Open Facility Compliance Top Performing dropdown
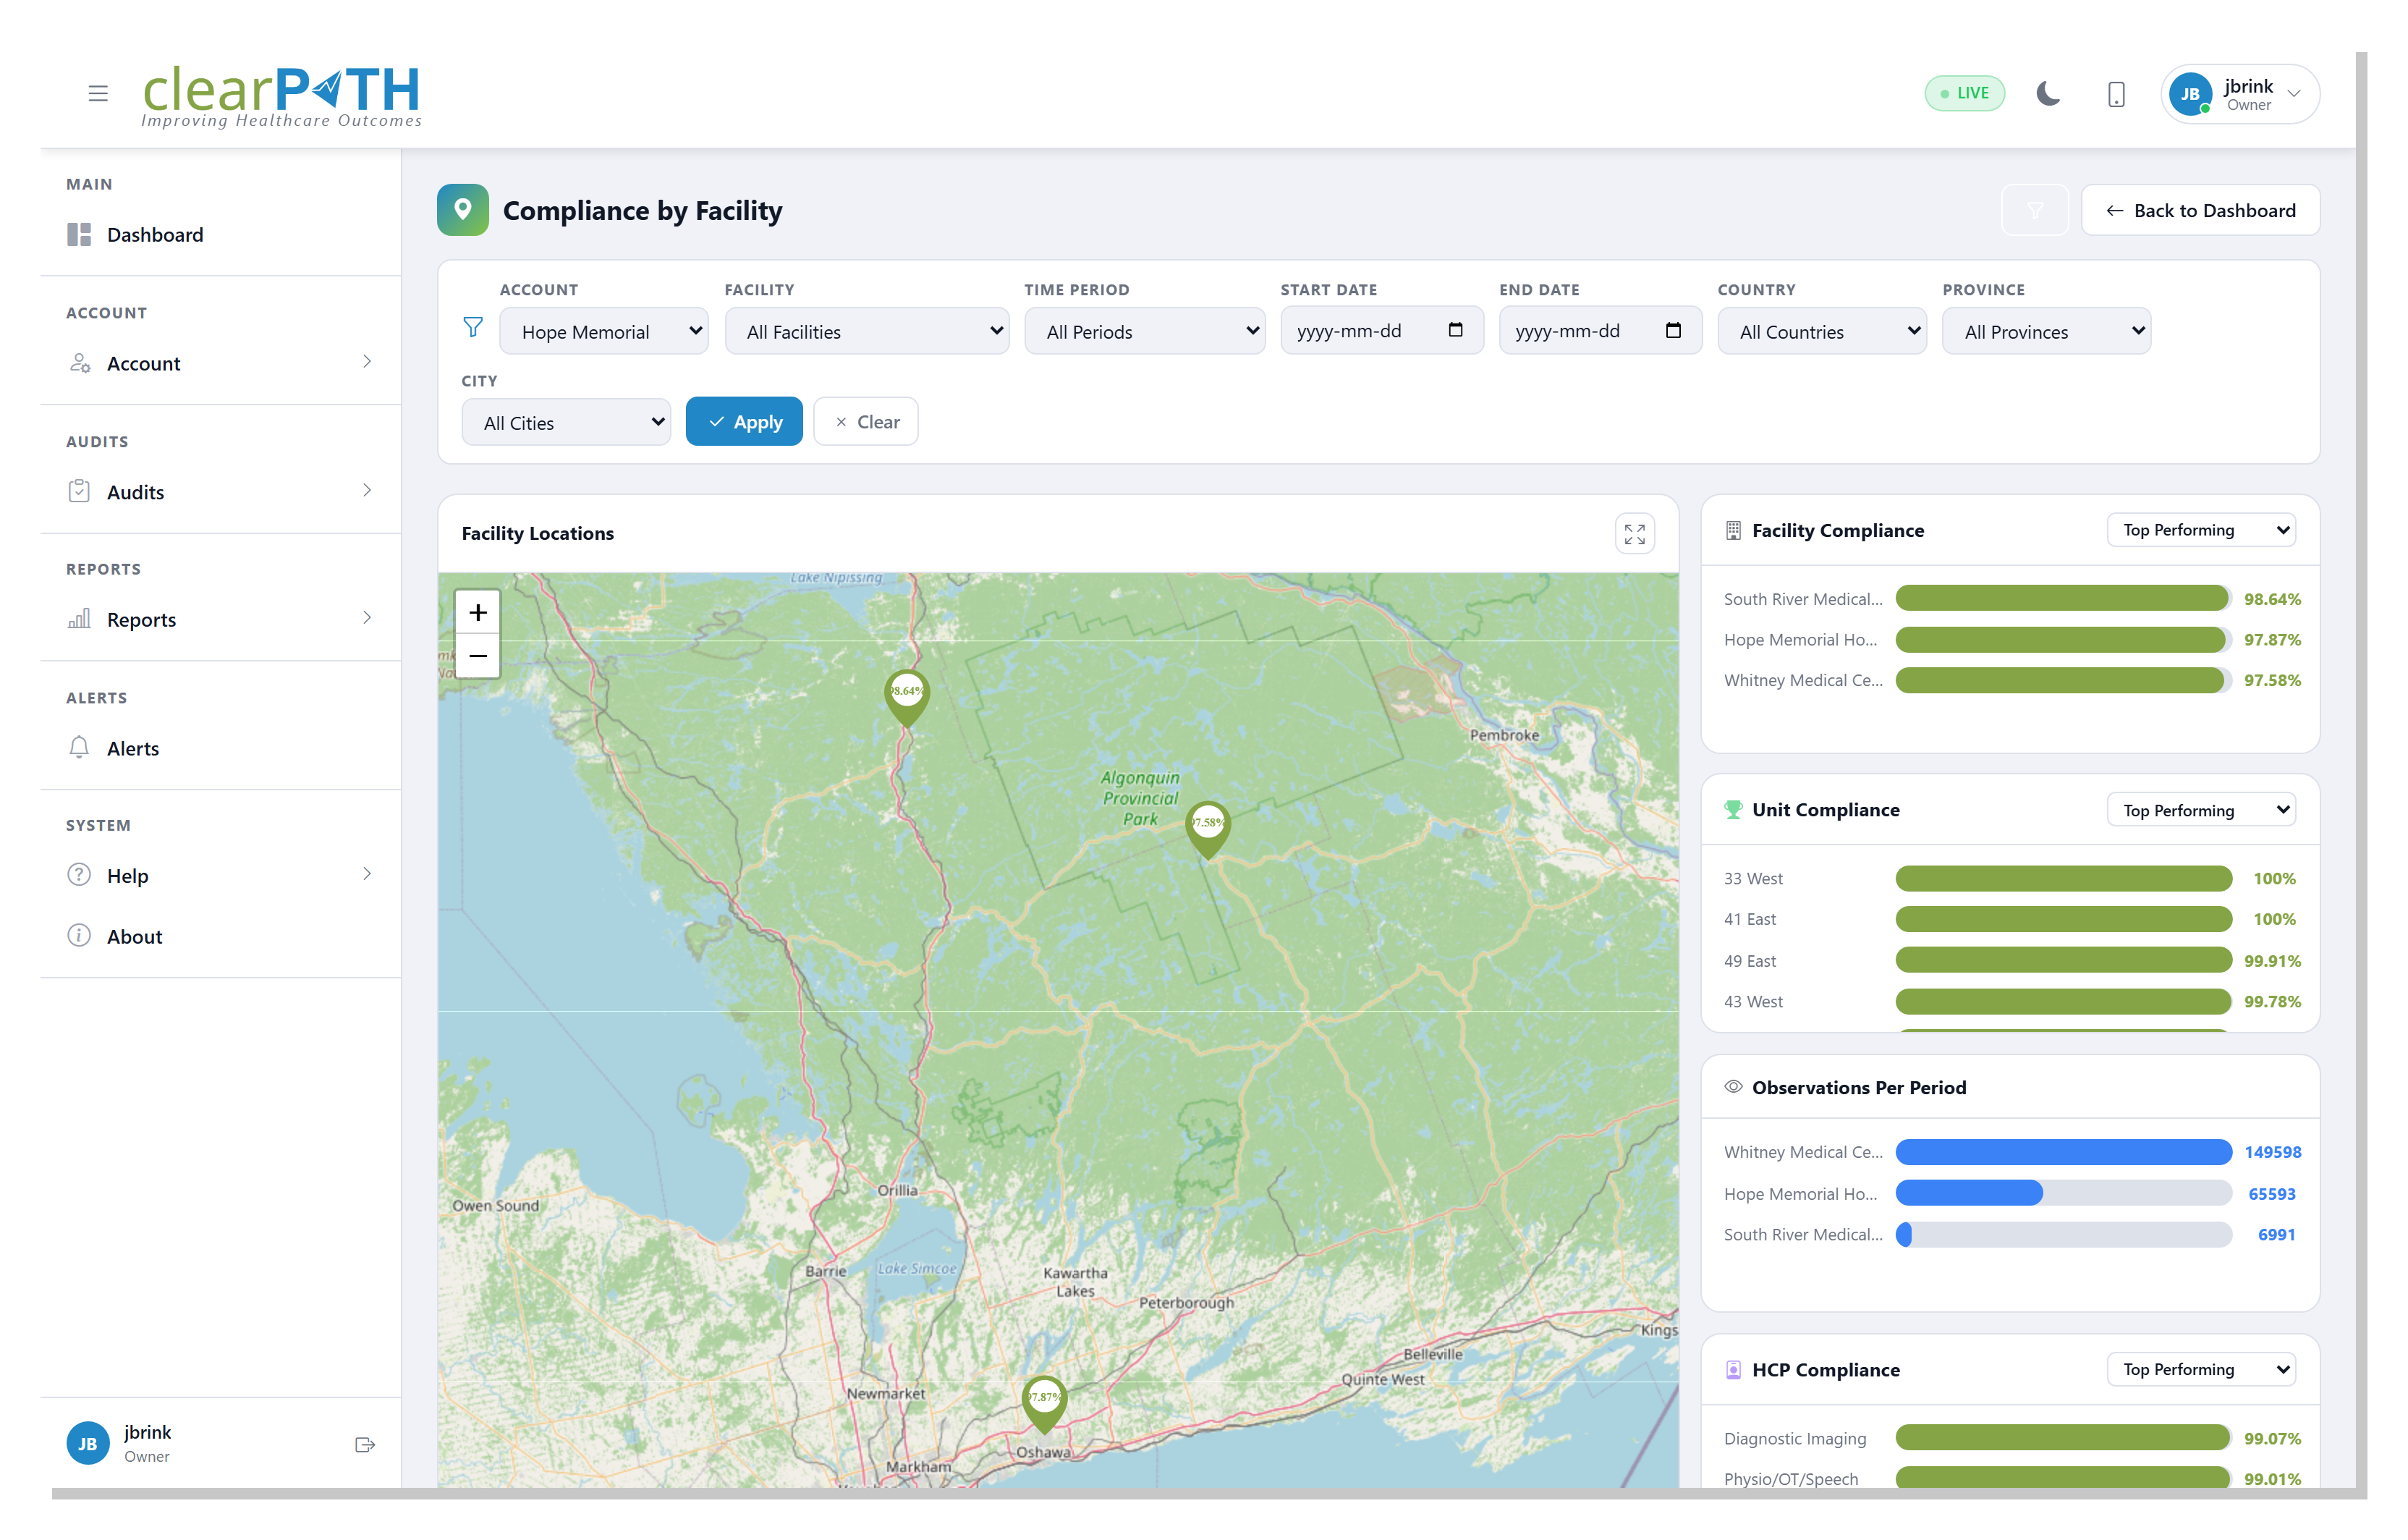The height and width of the screenshot is (1540, 2408). pyautogui.click(x=2201, y=530)
